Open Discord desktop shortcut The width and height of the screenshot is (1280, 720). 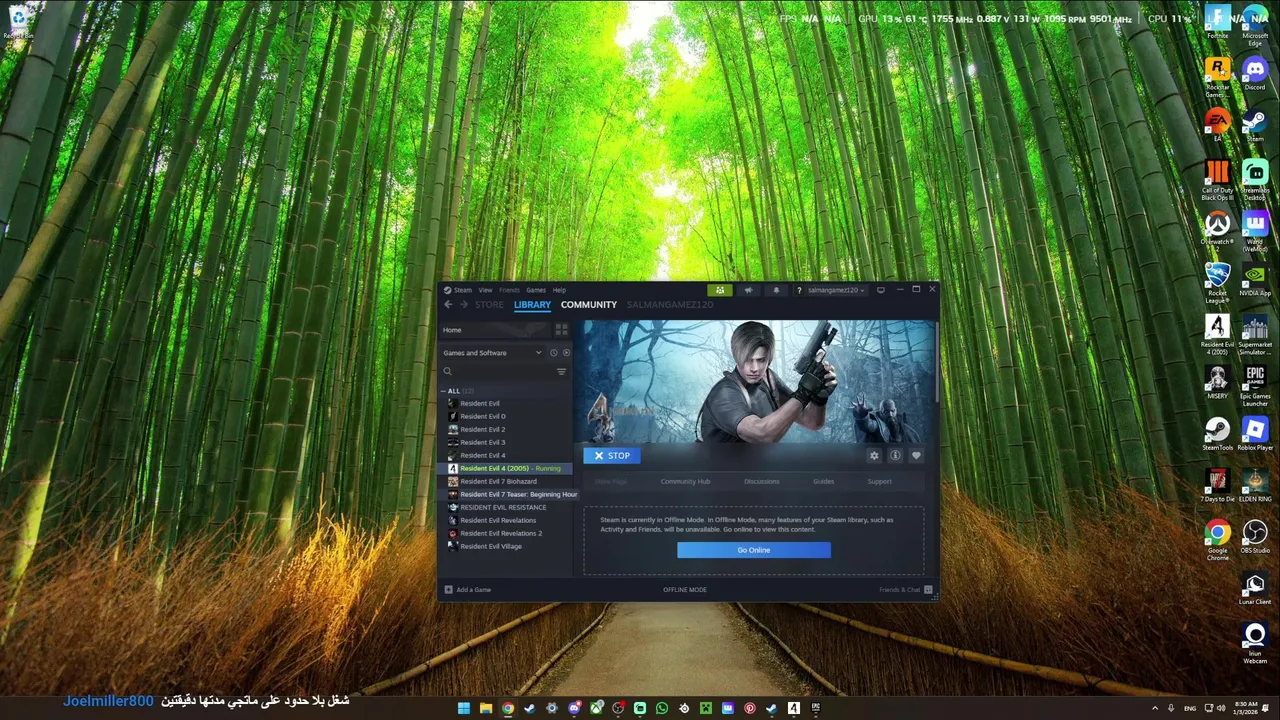click(x=1254, y=74)
